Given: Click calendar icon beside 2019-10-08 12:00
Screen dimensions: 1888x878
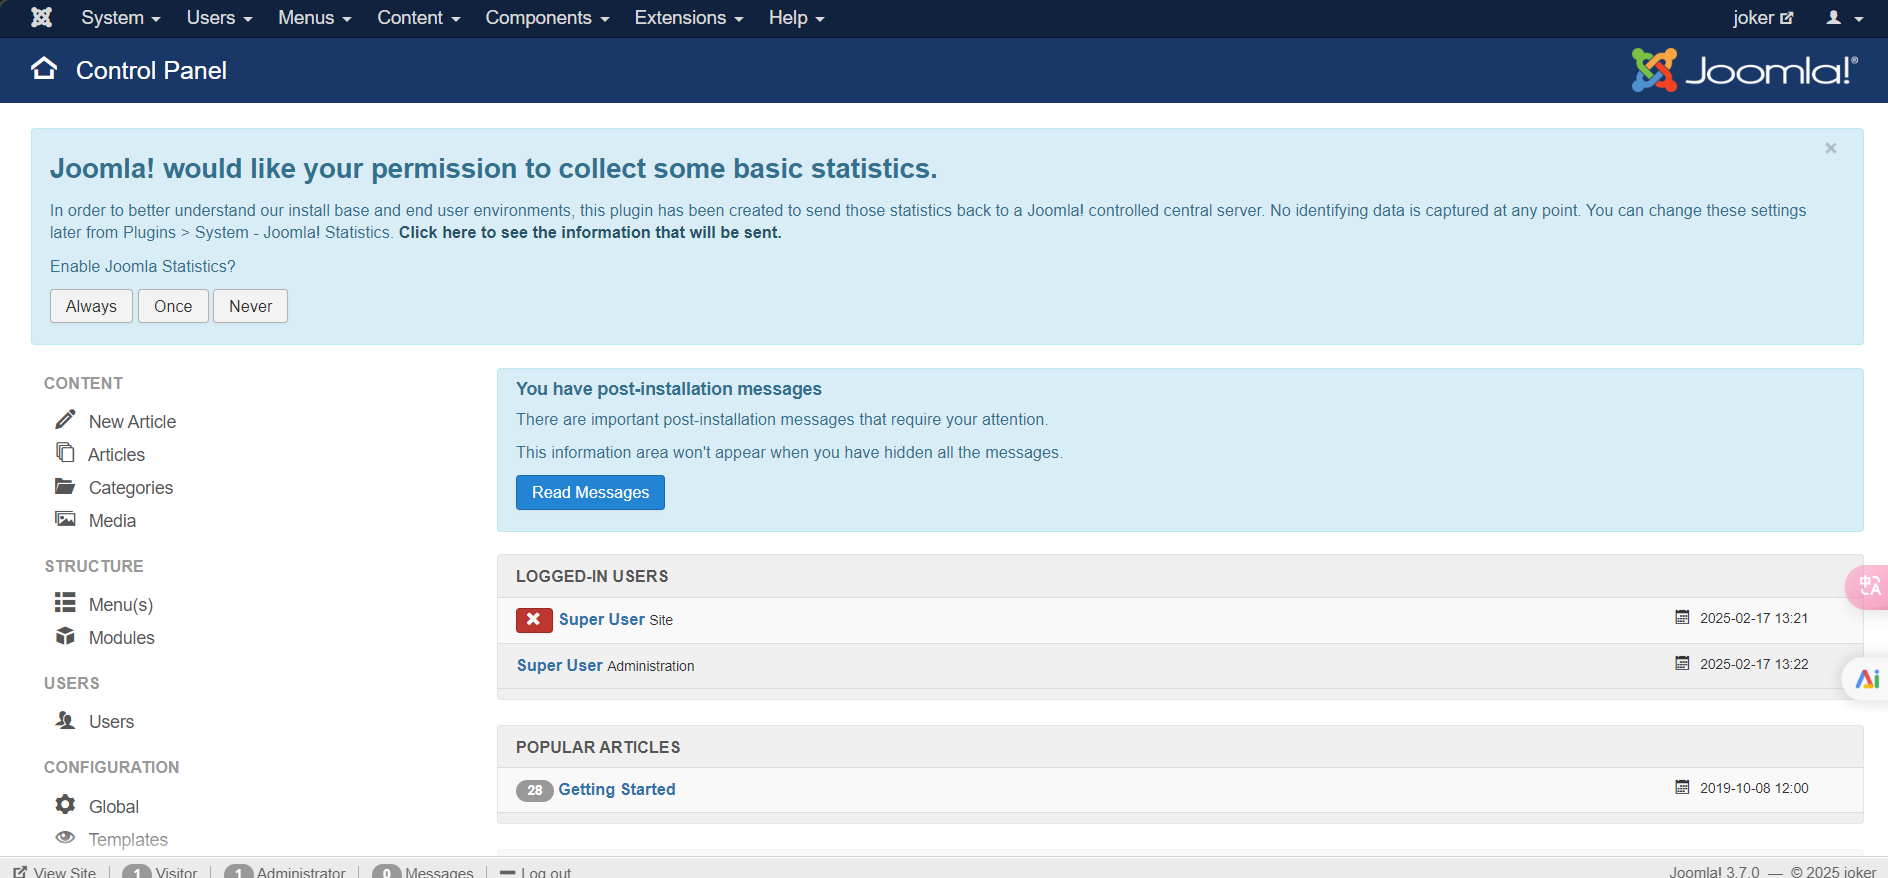Looking at the screenshot, I should [1682, 788].
